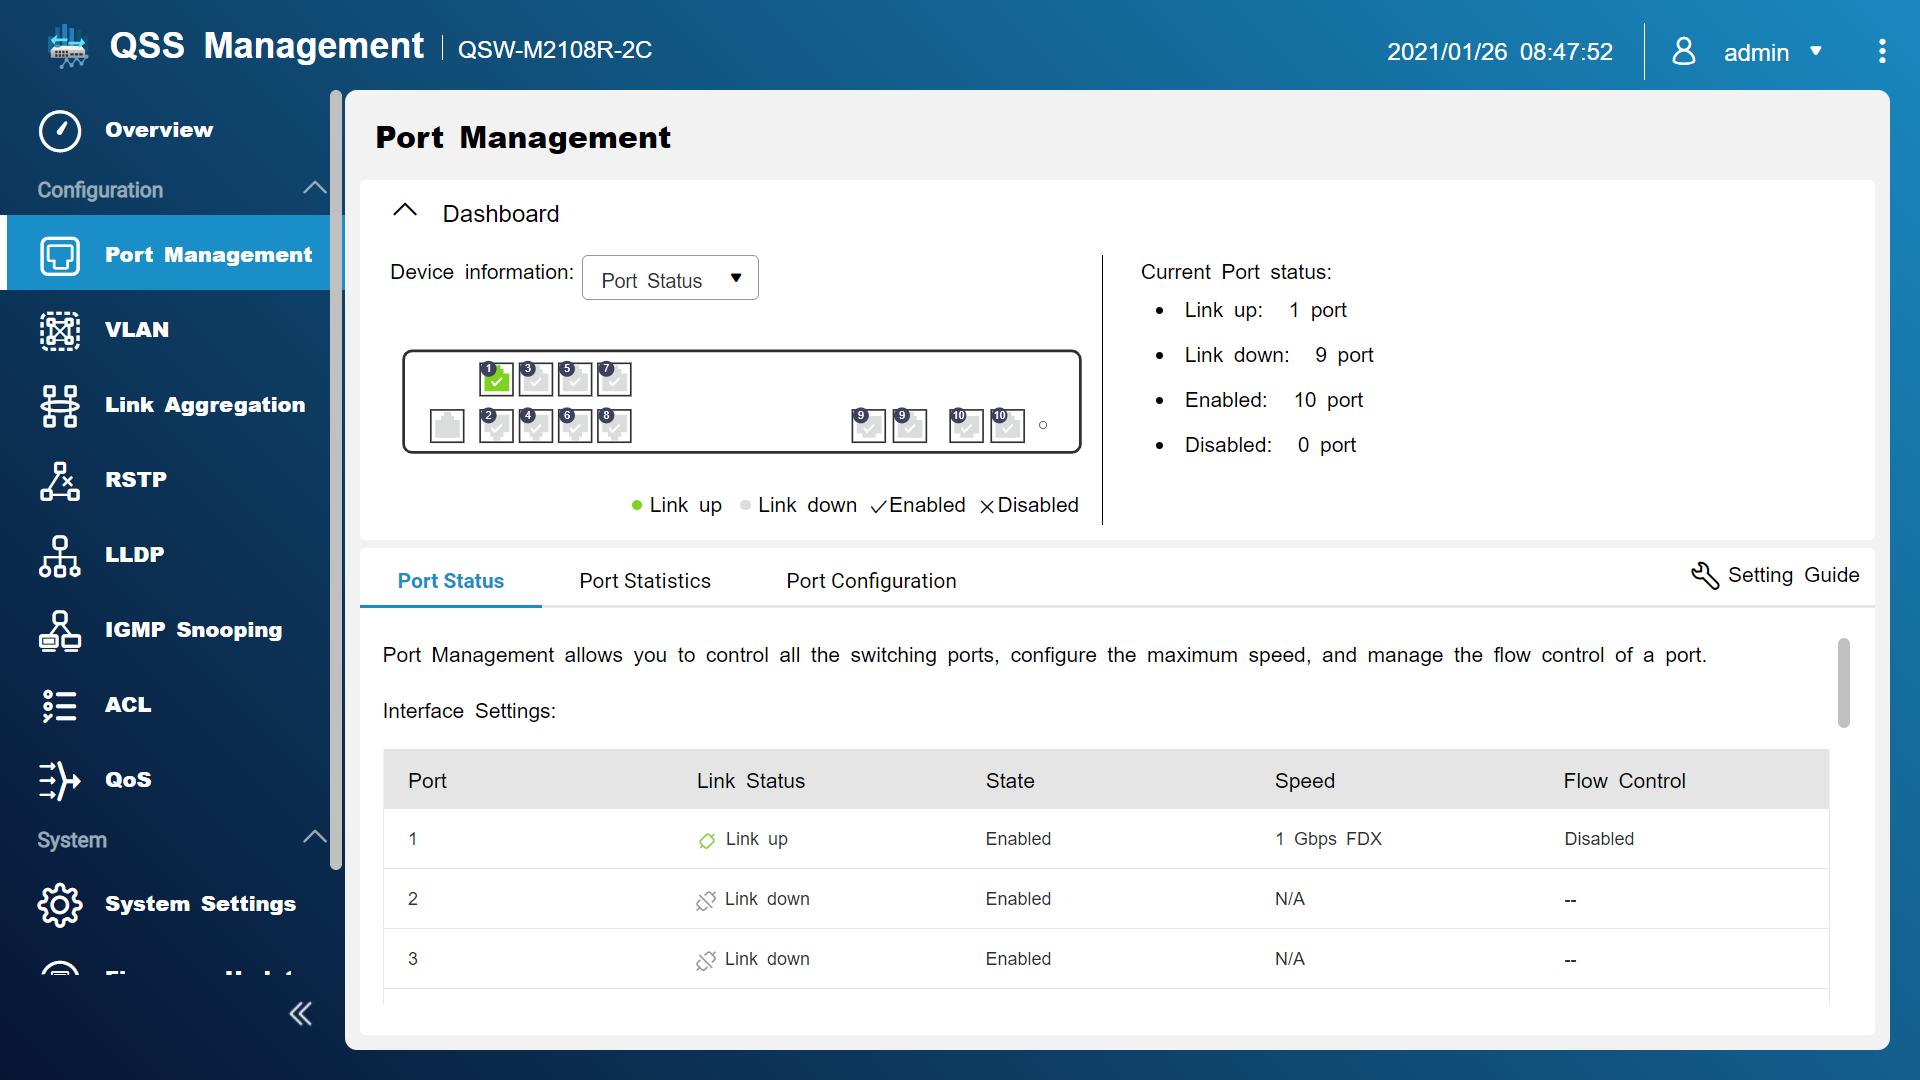Open the ACL list icon
This screenshot has height=1080, width=1920.
click(60, 705)
